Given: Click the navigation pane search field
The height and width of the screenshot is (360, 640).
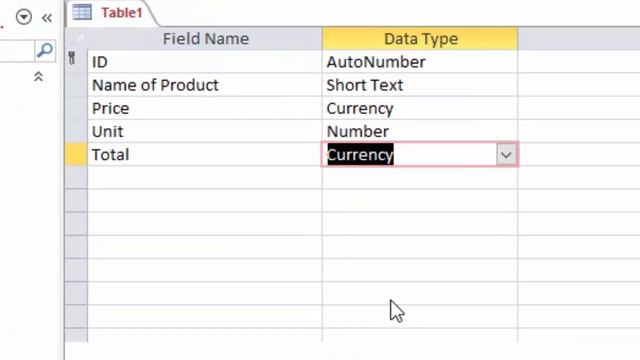Looking at the screenshot, I should [x=17, y=51].
